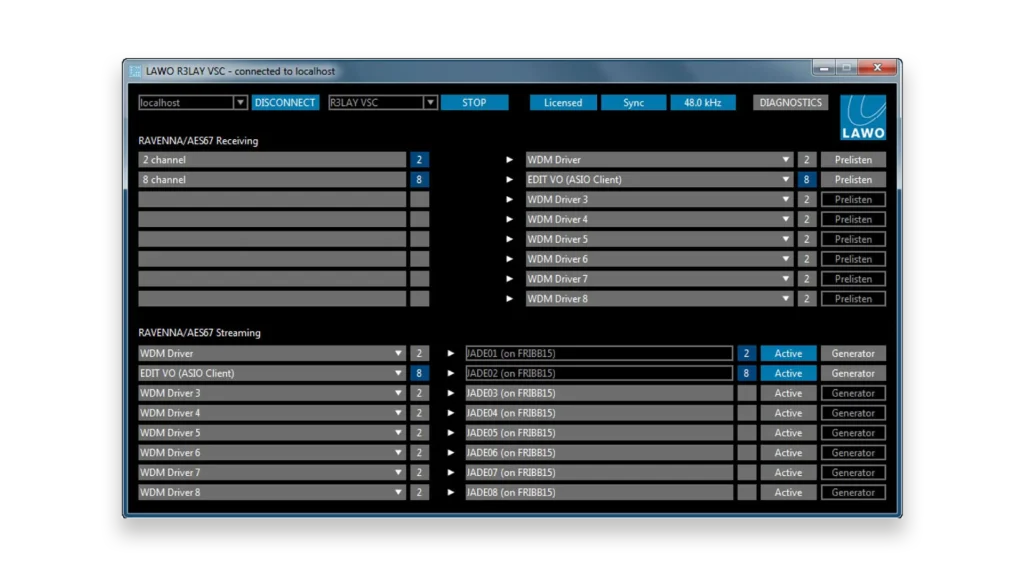
Task: Expand receiving WDM Driver 4 dropdown
Action: [786, 219]
